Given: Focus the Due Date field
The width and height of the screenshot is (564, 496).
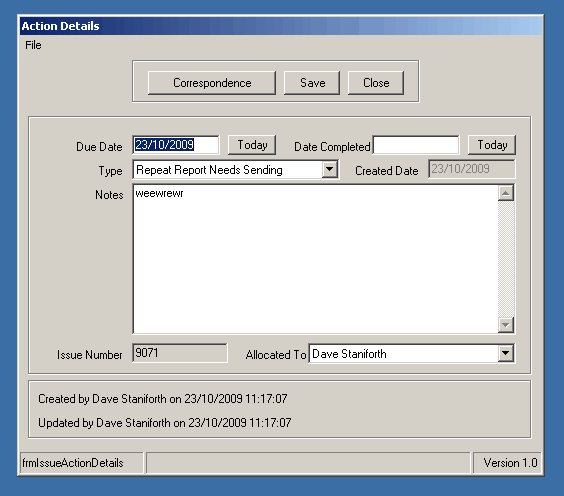Looking at the screenshot, I should click(x=176, y=145).
